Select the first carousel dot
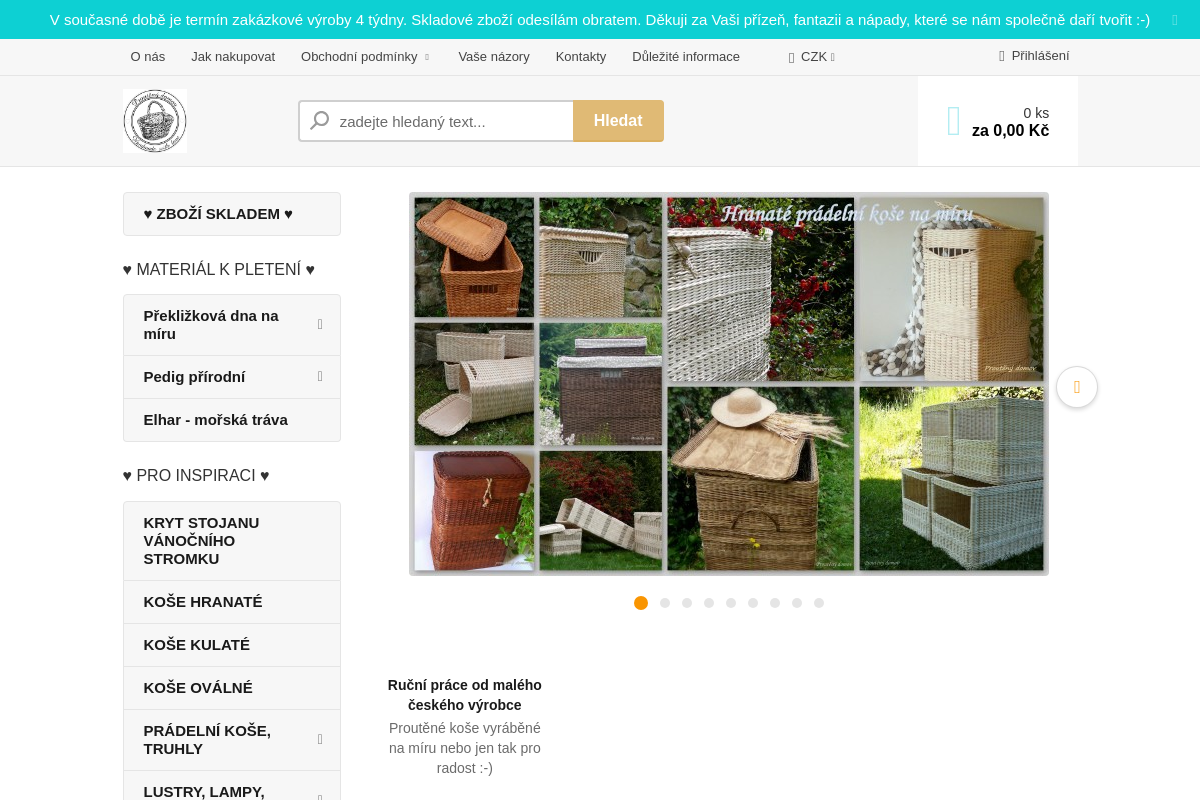Image resolution: width=1200 pixels, height=800 pixels. (x=641, y=603)
